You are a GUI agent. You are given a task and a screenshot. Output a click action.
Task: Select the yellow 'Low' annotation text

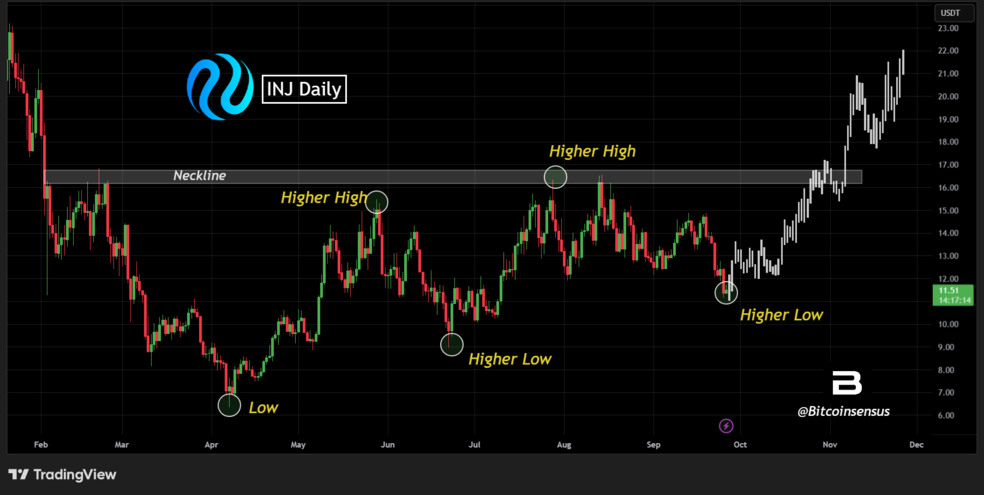point(263,407)
